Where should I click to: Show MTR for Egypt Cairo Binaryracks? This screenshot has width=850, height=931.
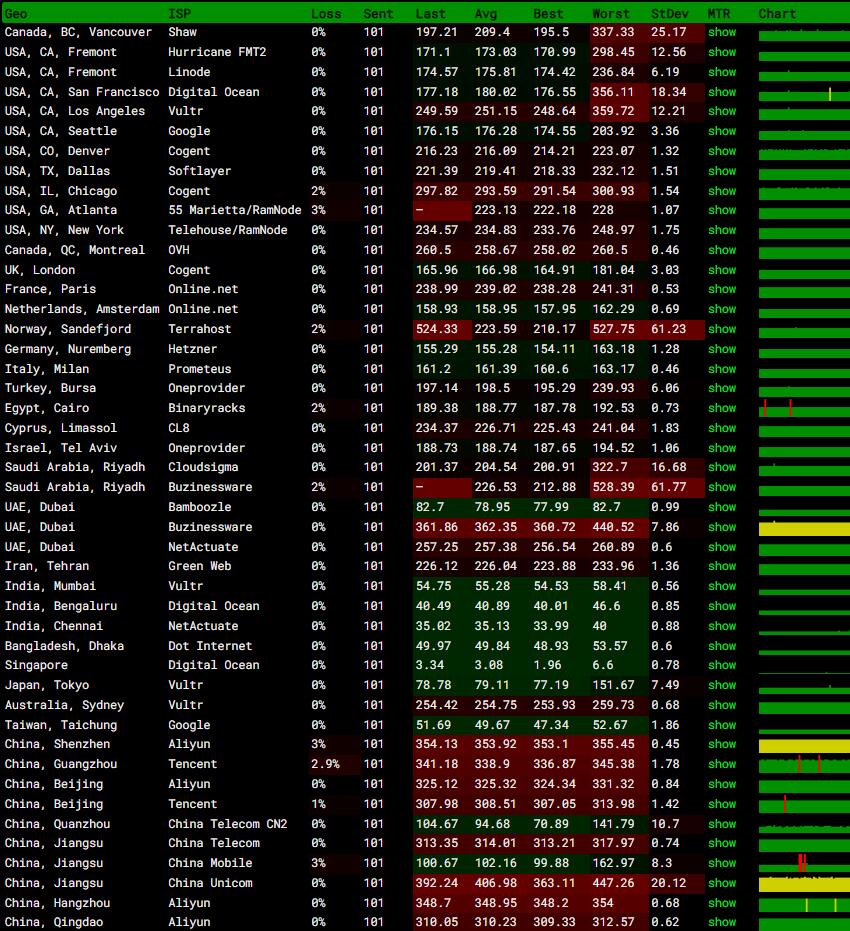click(x=722, y=408)
